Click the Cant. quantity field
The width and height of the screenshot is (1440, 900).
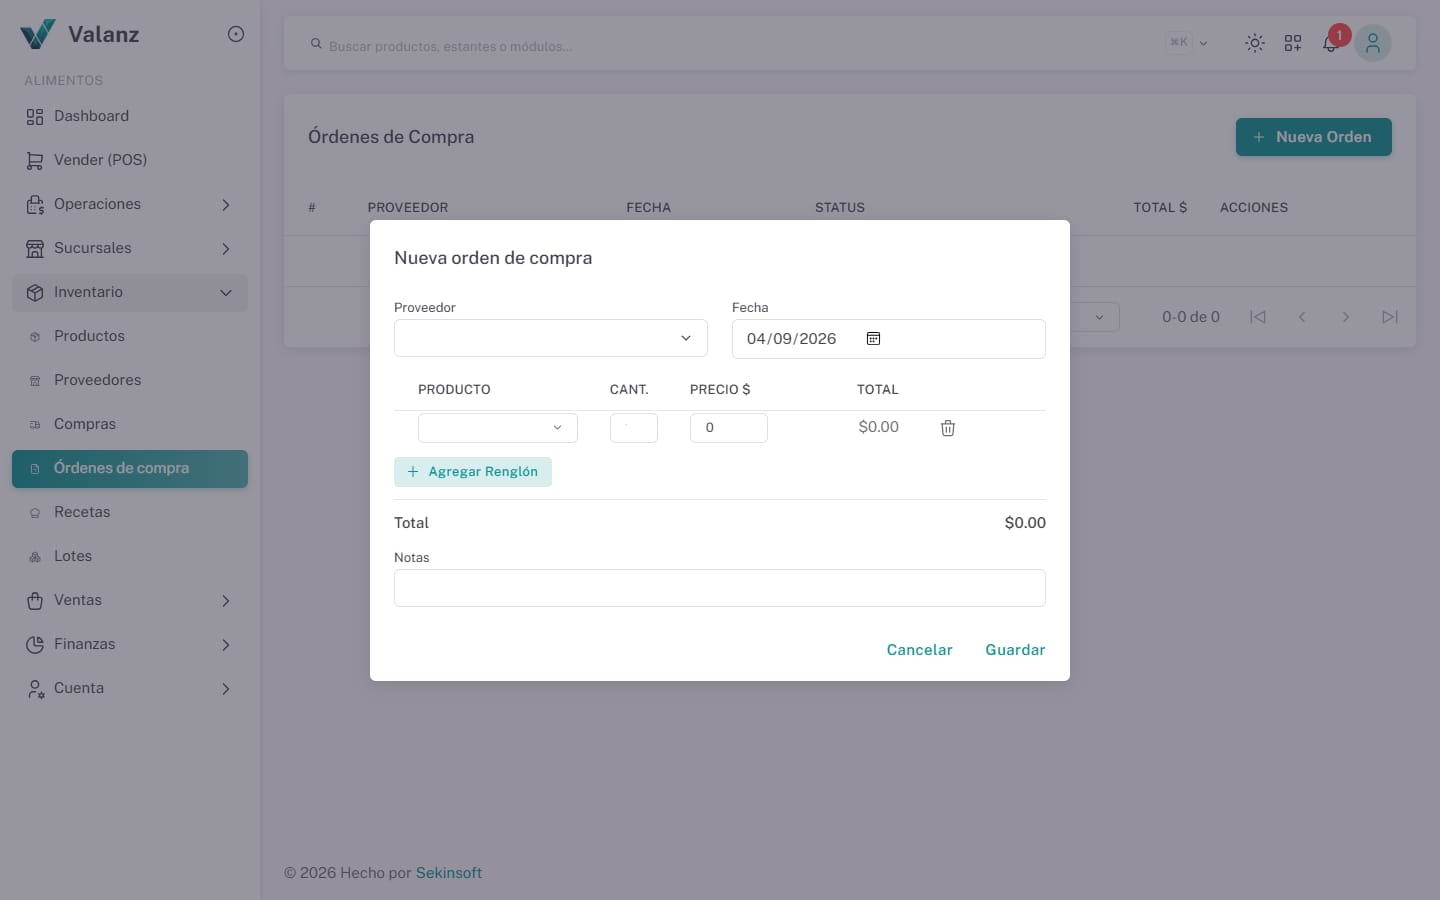pos(634,427)
